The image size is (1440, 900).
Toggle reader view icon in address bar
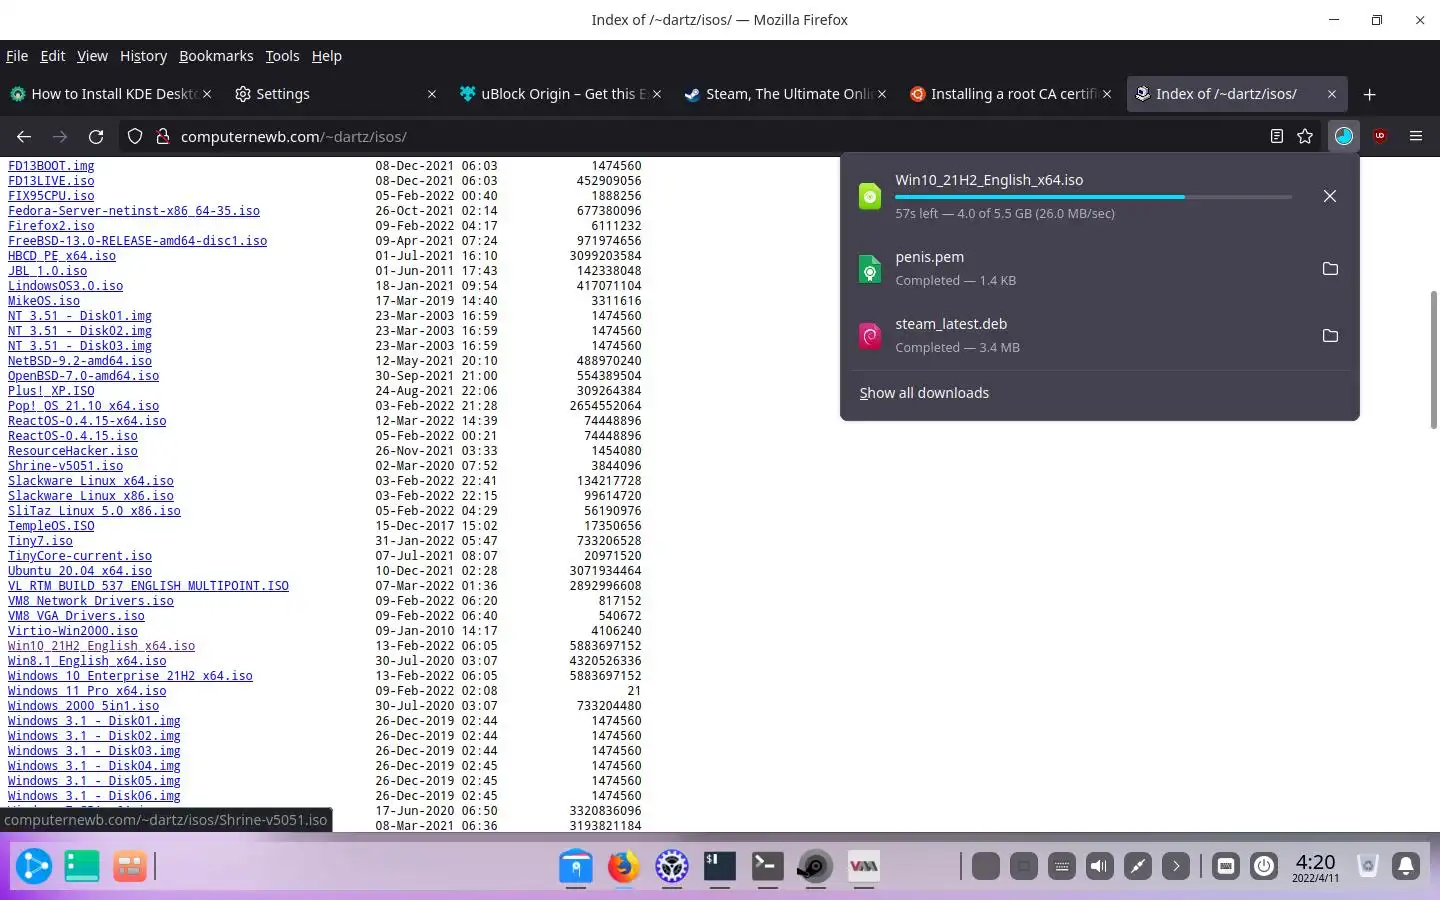coord(1277,136)
